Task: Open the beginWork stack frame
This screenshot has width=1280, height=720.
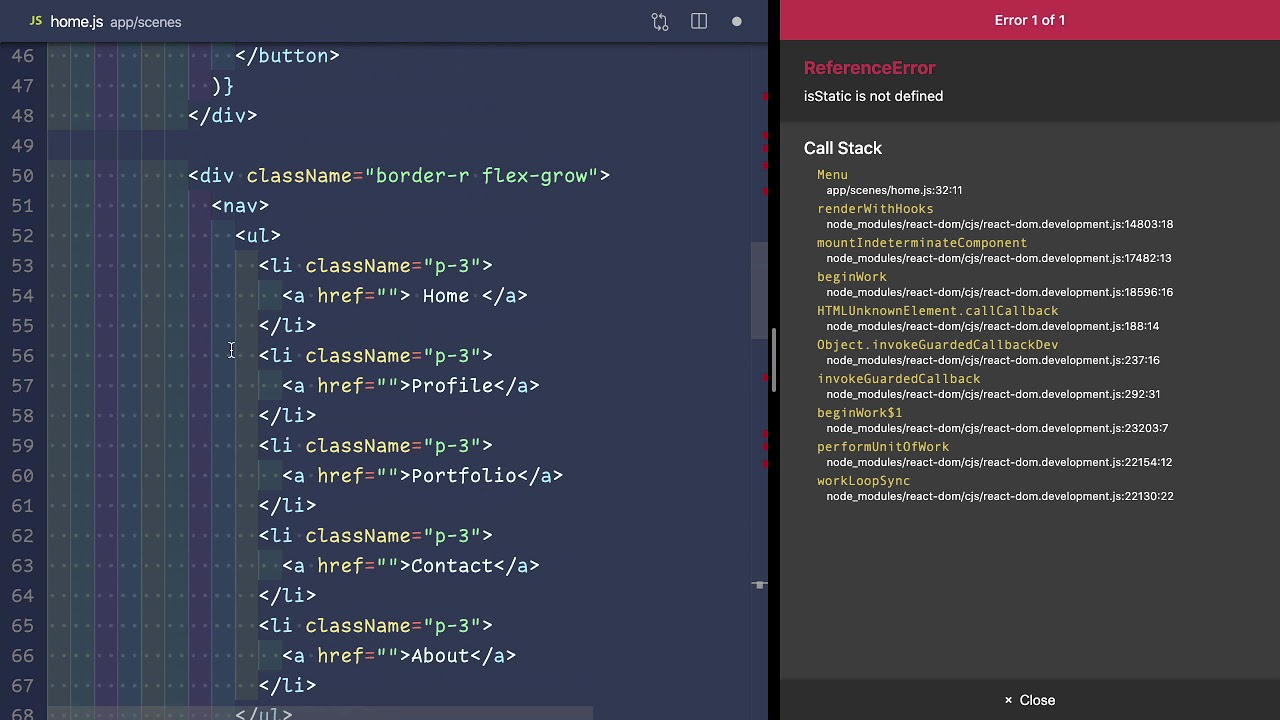Action: (x=852, y=277)
